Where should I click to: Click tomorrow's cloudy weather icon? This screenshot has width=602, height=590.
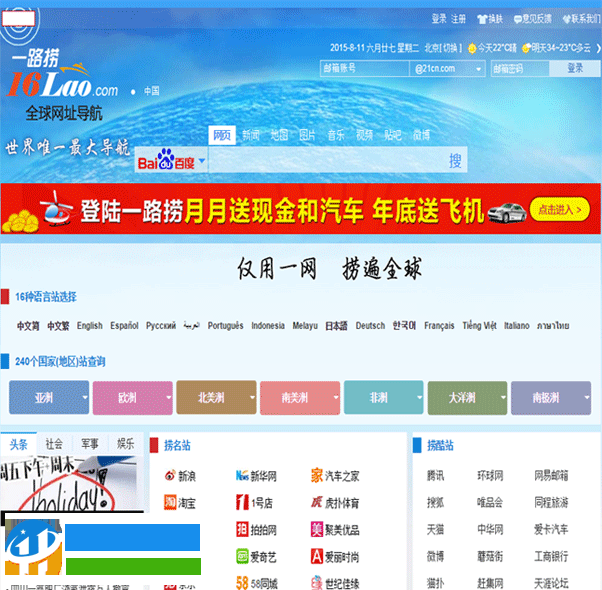click(x=526, y=48)
